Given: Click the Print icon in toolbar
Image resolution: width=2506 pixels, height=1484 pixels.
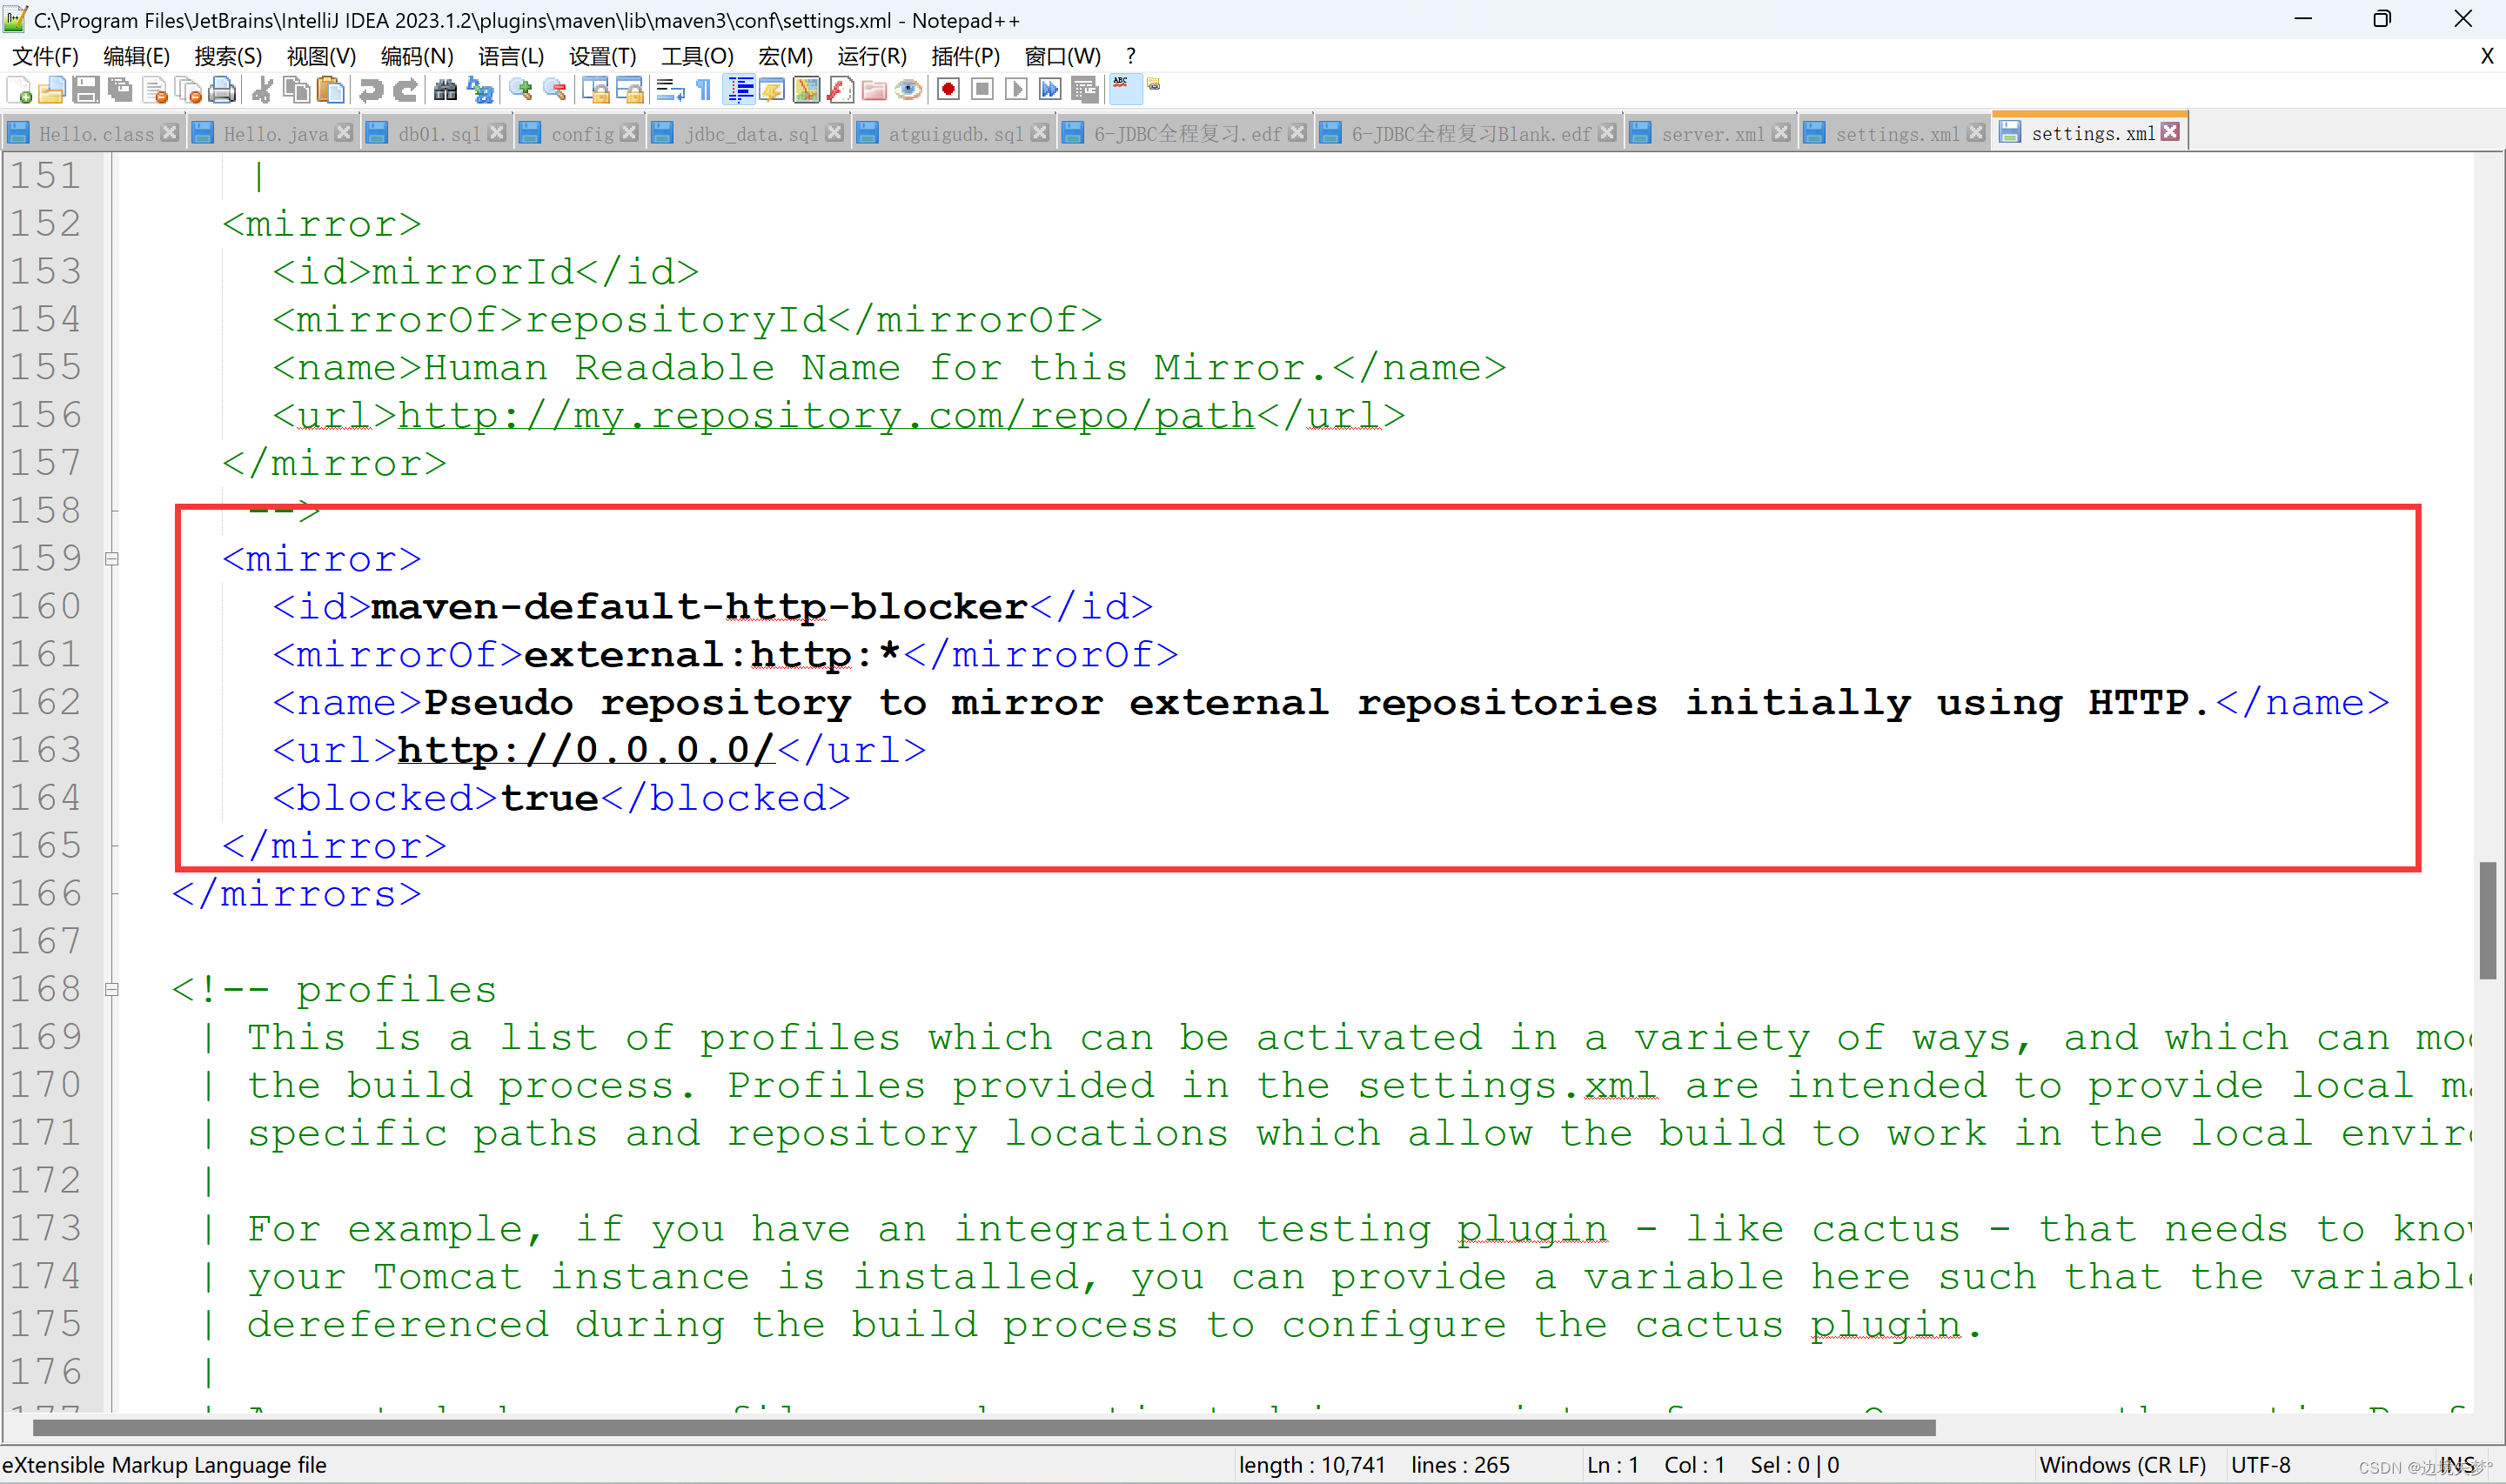Looking at the screenshot, I should [222, 90].
